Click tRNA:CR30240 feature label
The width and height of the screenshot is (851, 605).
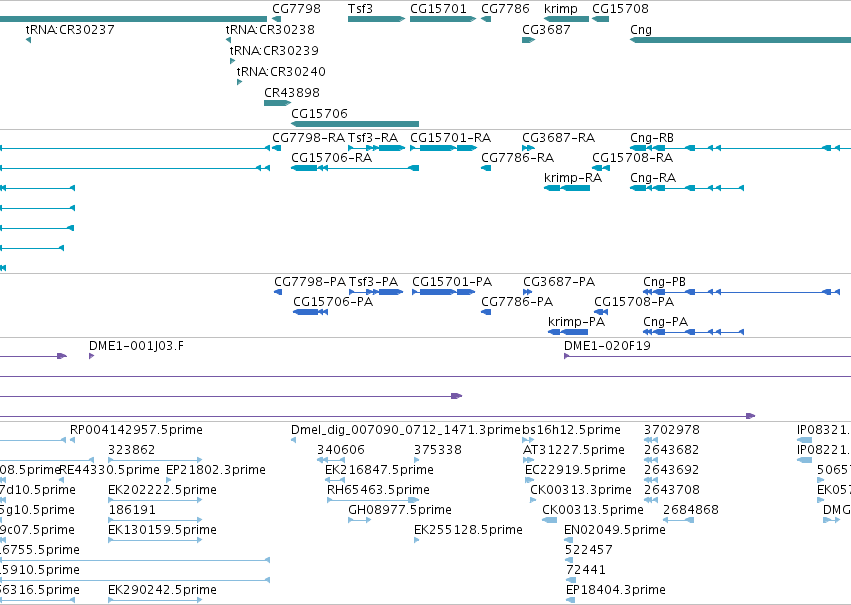click(281, 72)
